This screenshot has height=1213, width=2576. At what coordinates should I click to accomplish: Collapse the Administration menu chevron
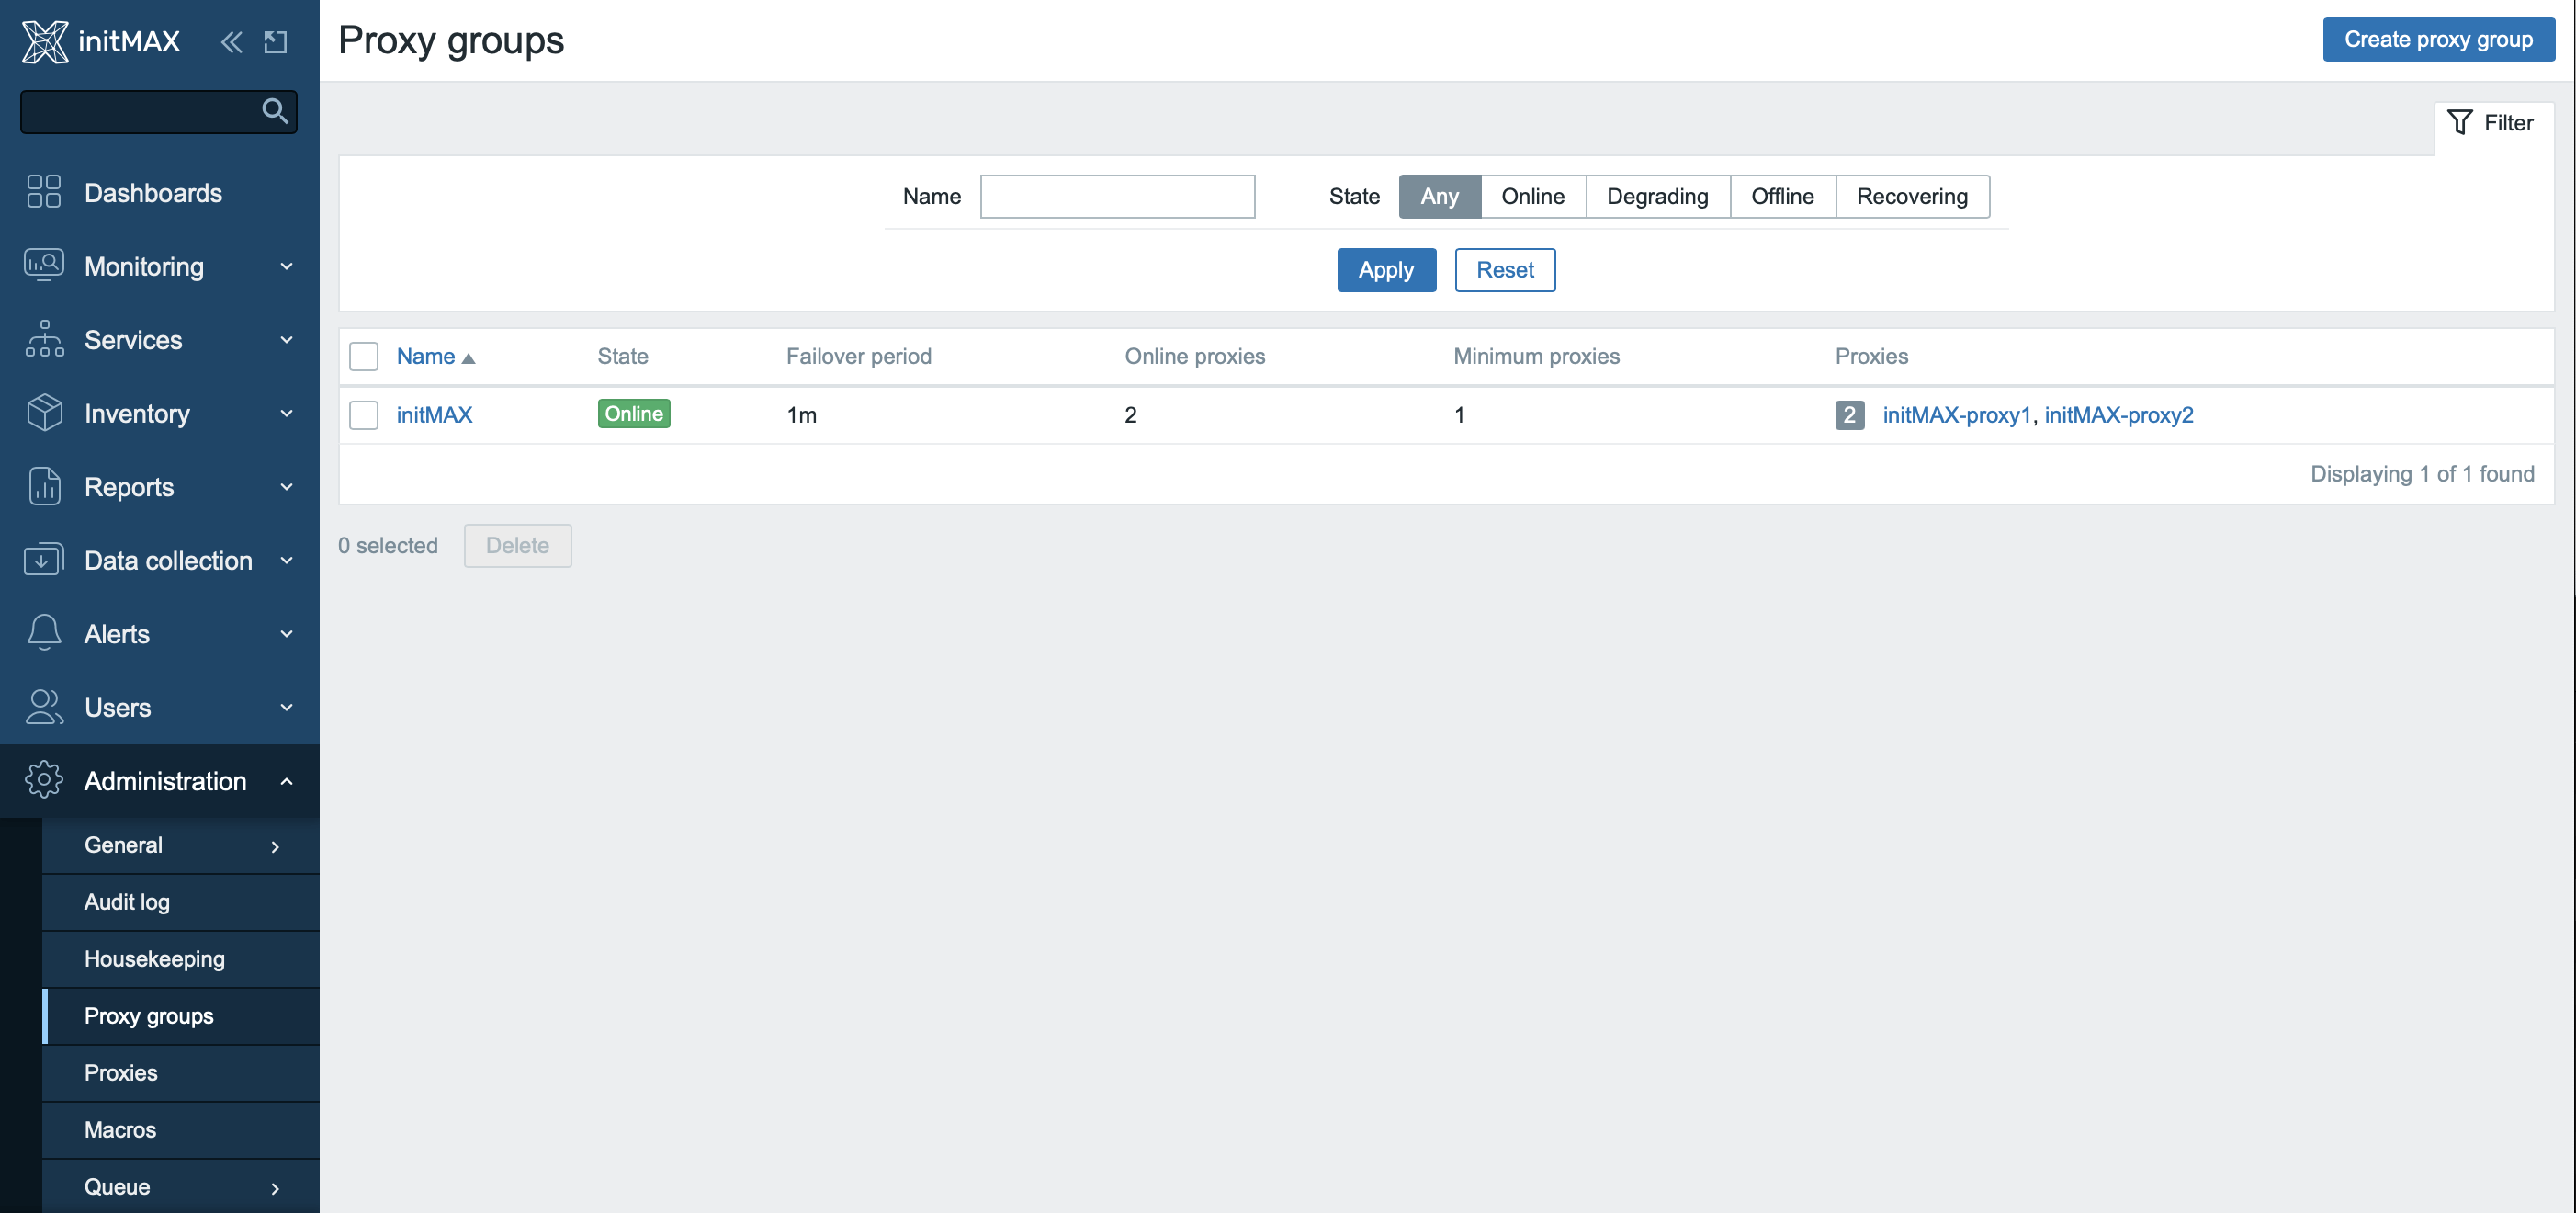click(287, 781)
